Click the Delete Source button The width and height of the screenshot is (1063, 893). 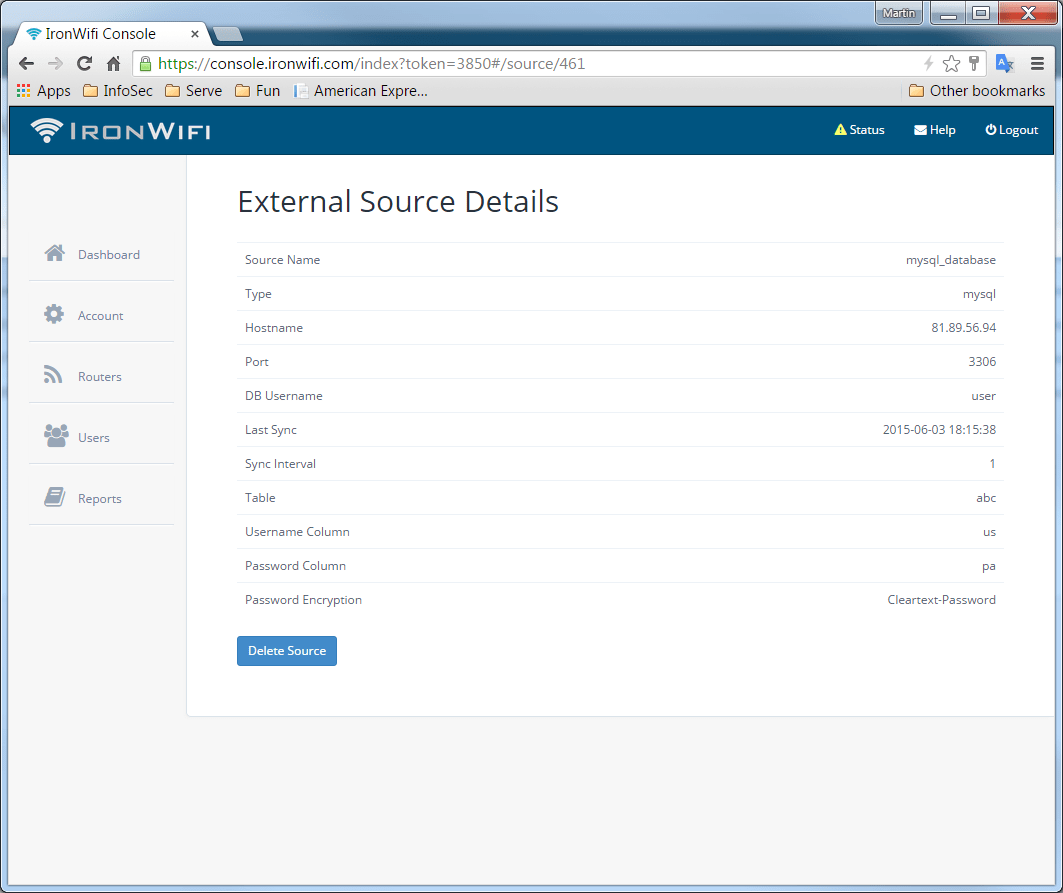[287, 651]
